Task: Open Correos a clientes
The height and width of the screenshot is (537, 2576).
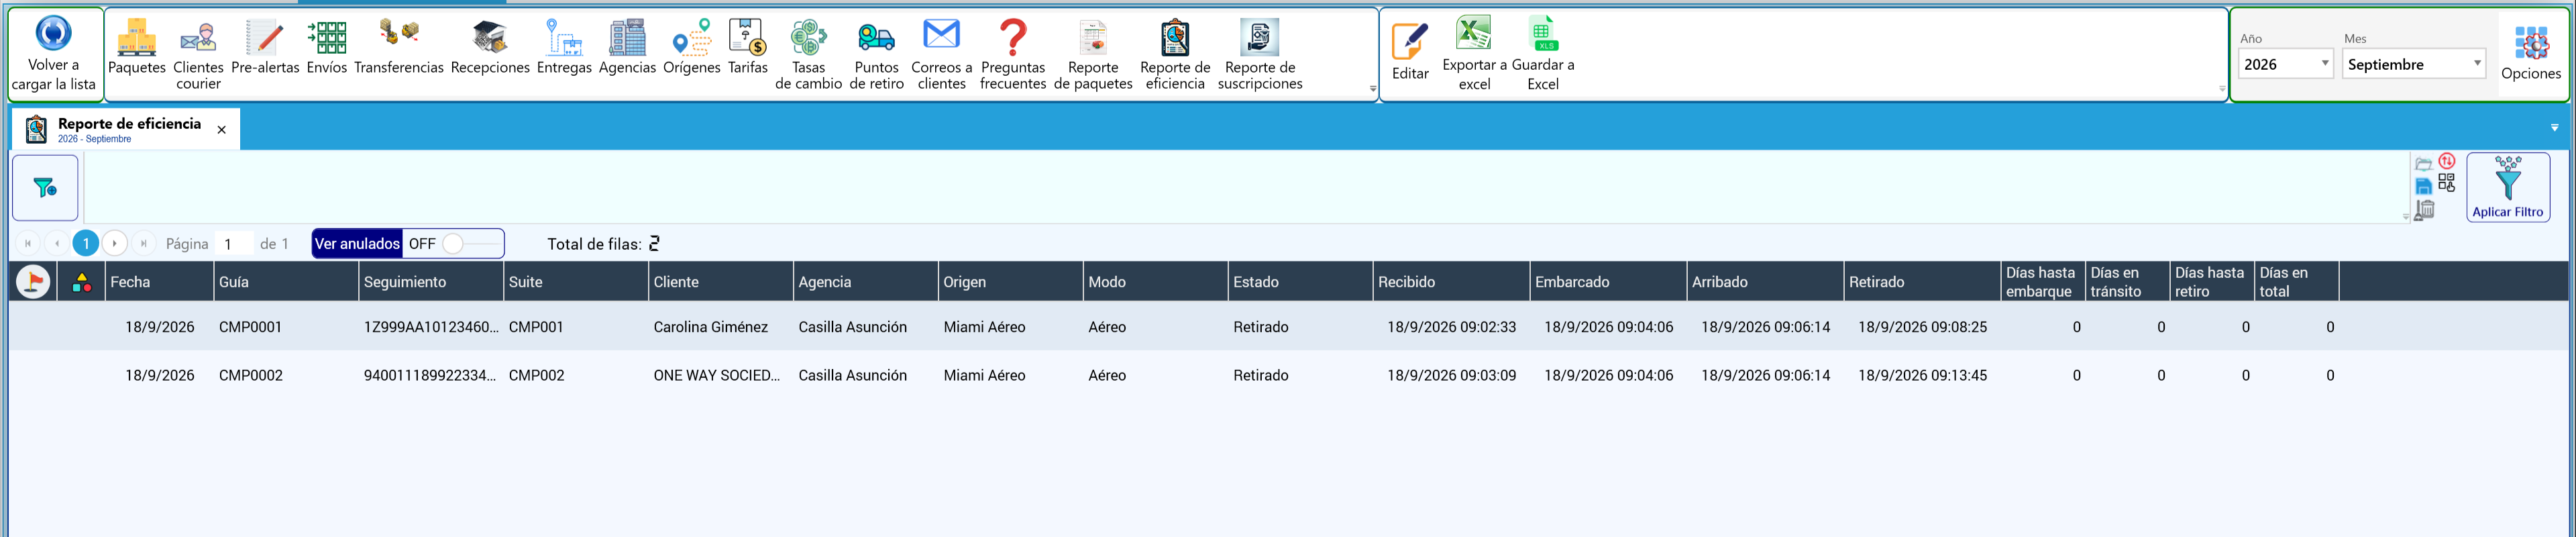Action: [x=941, y=56]
